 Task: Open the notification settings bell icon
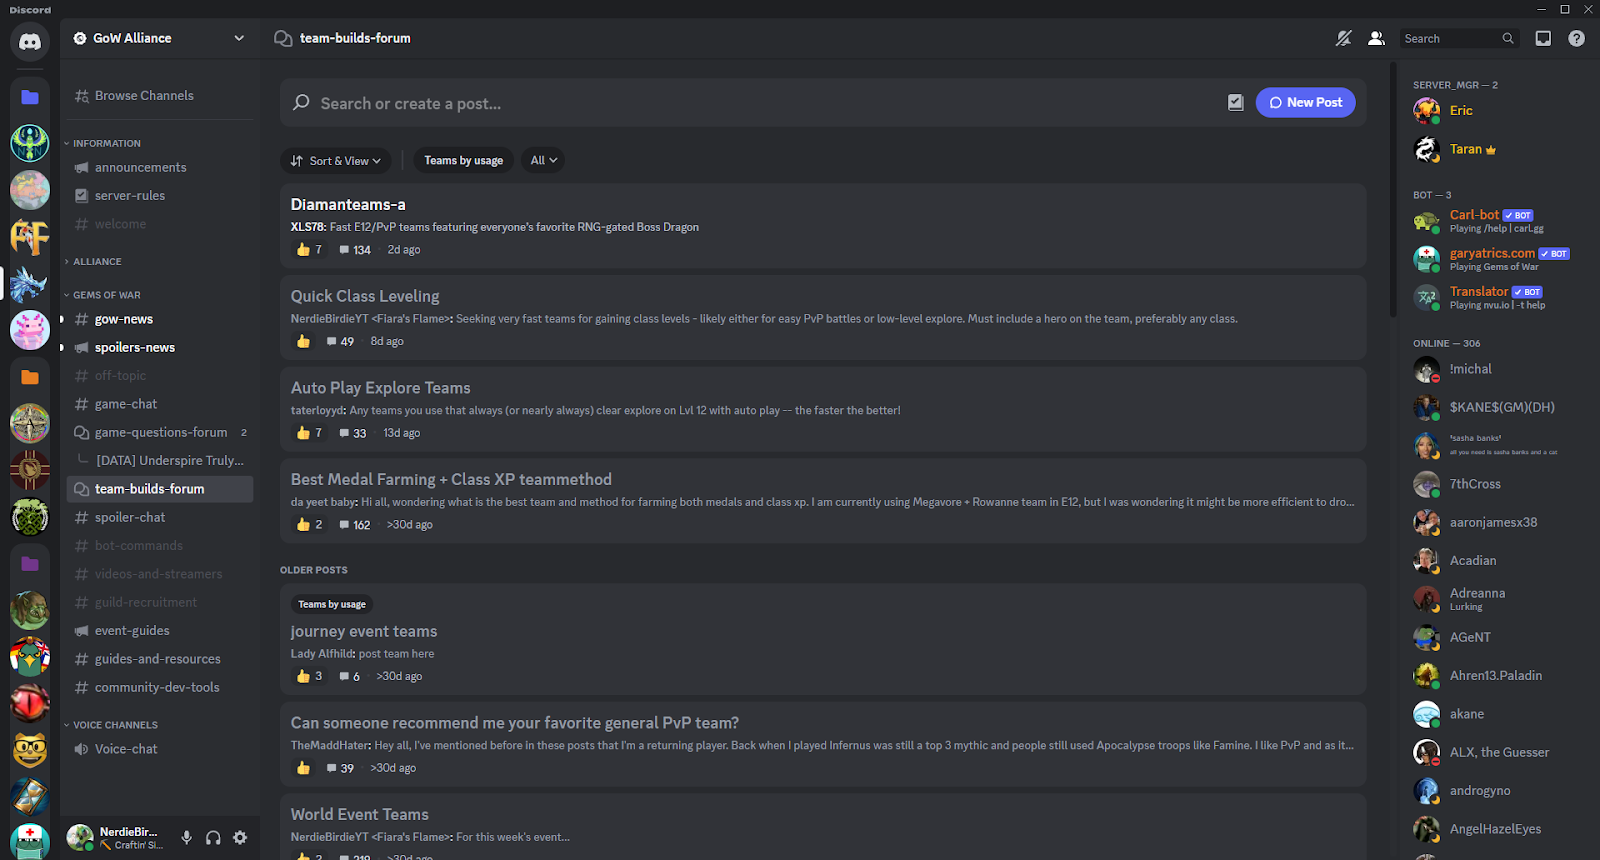(1343, 38)
